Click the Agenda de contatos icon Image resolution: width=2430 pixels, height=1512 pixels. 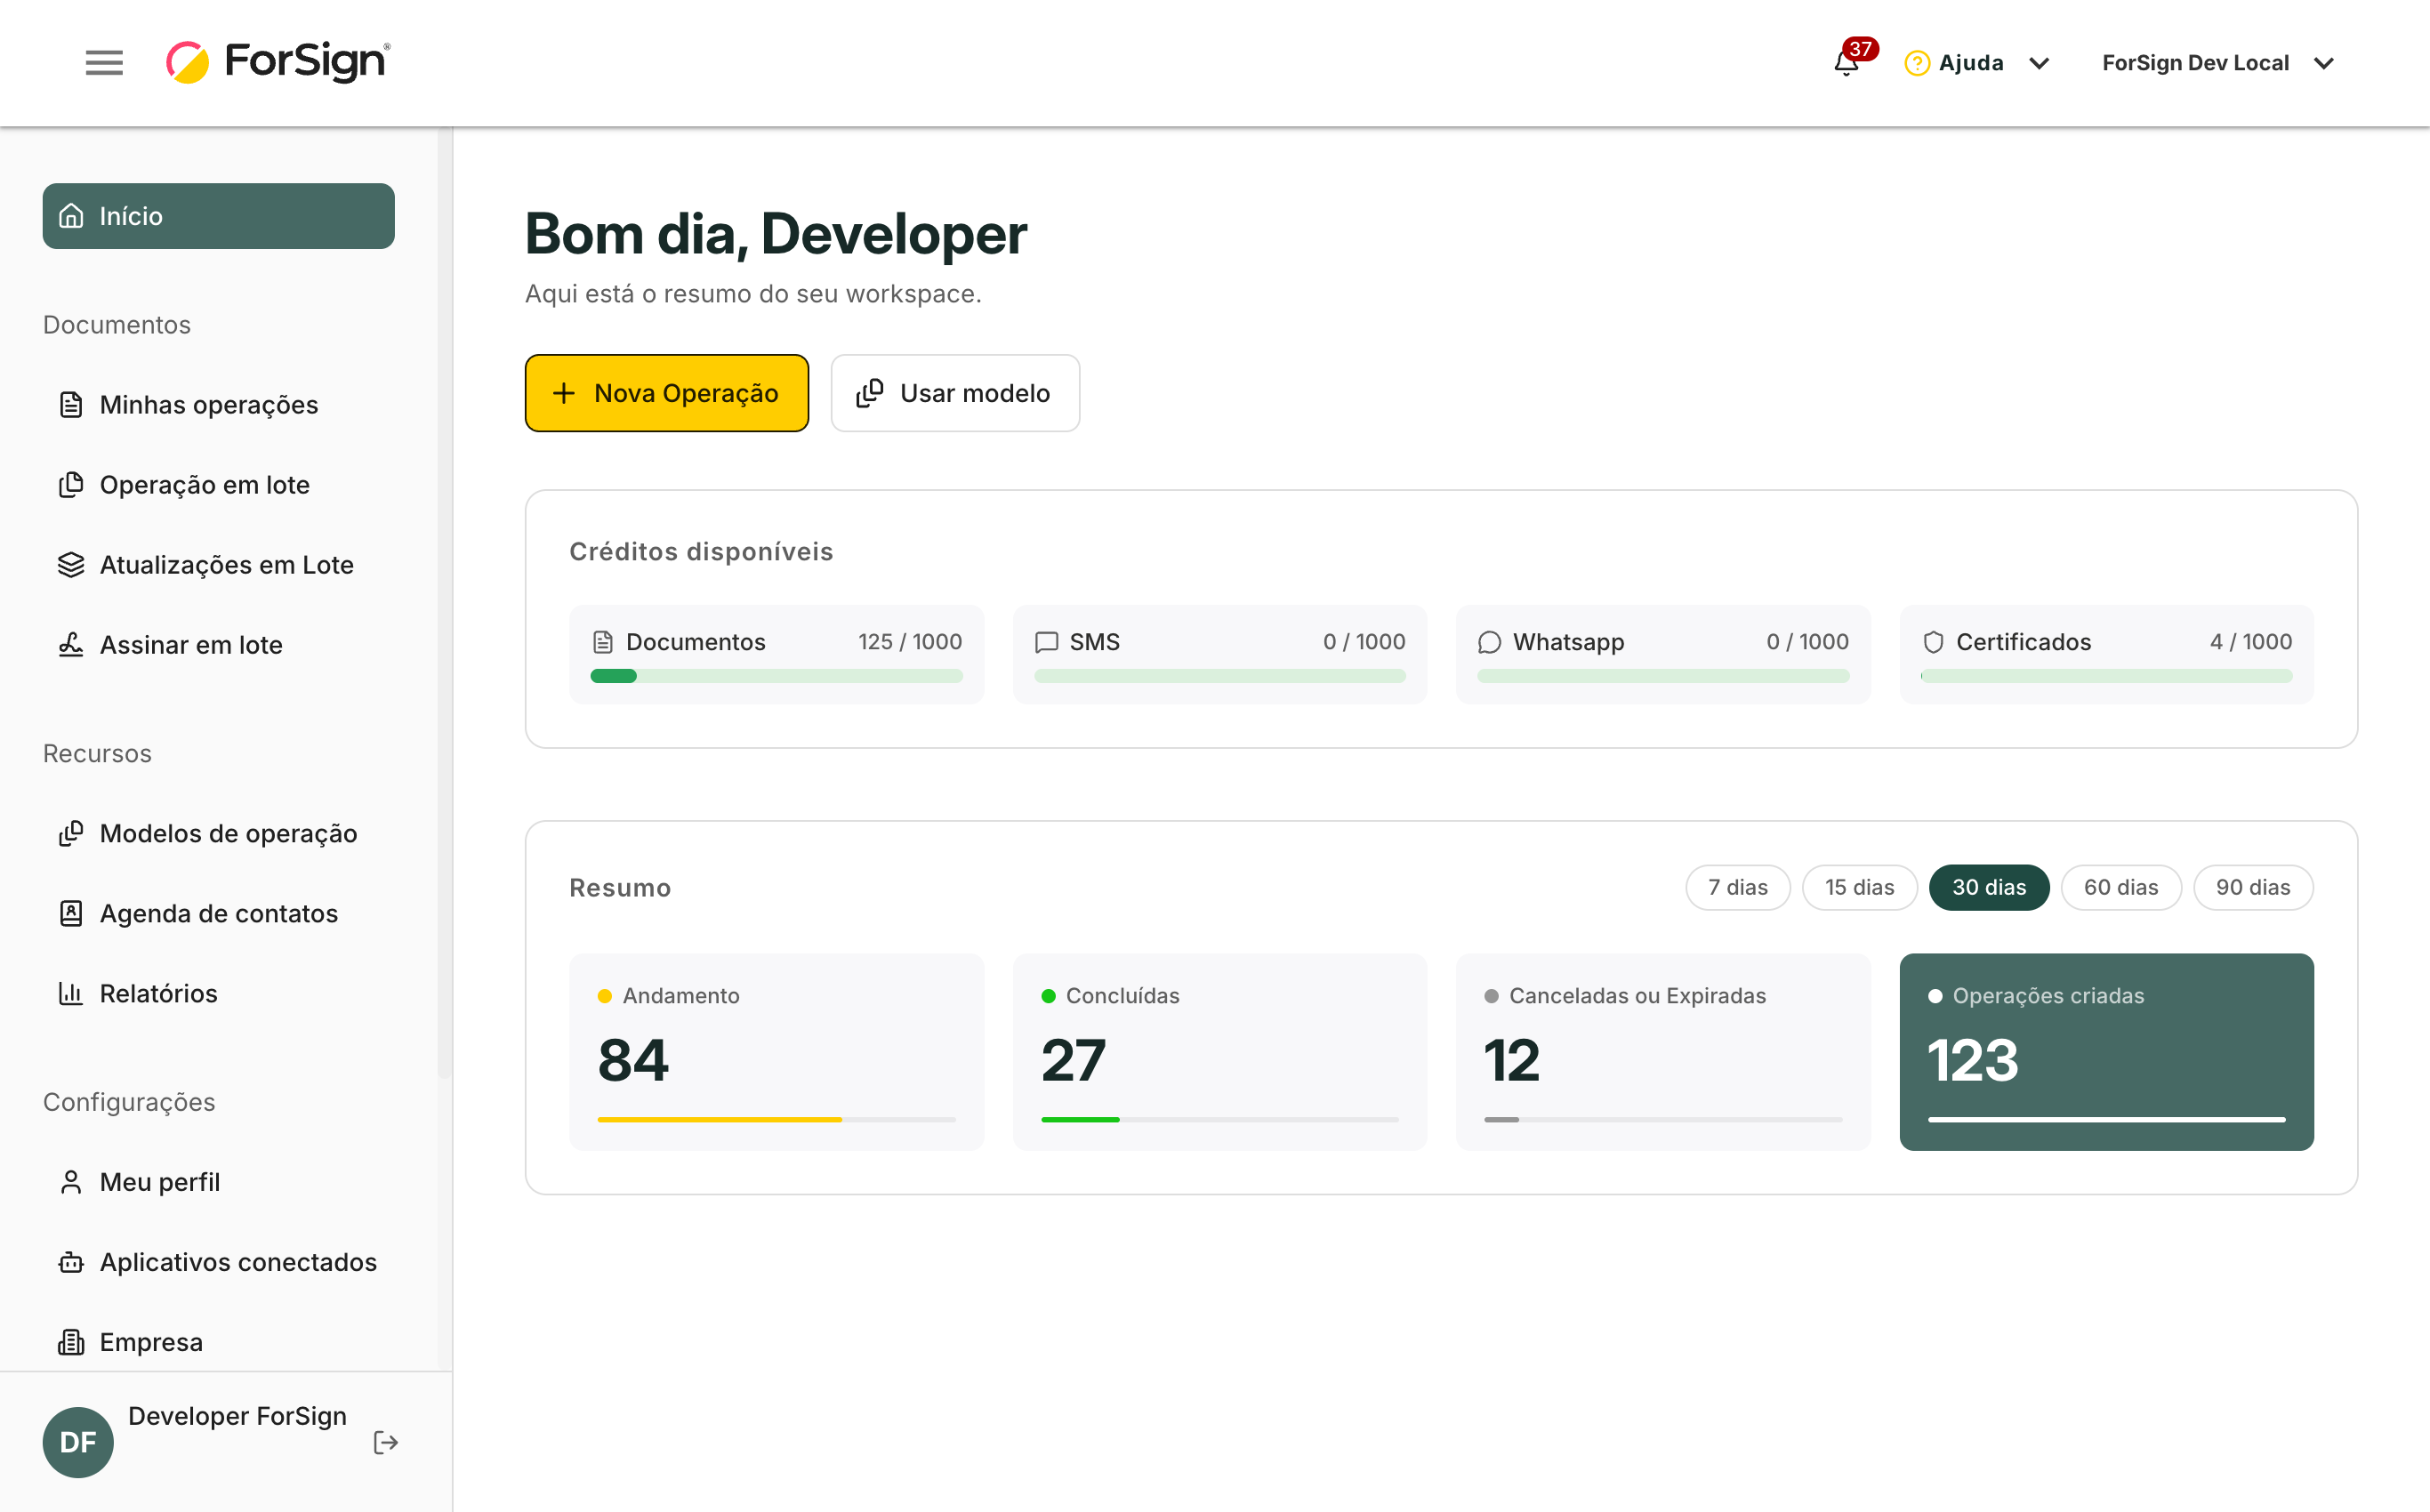coord(71,913)
